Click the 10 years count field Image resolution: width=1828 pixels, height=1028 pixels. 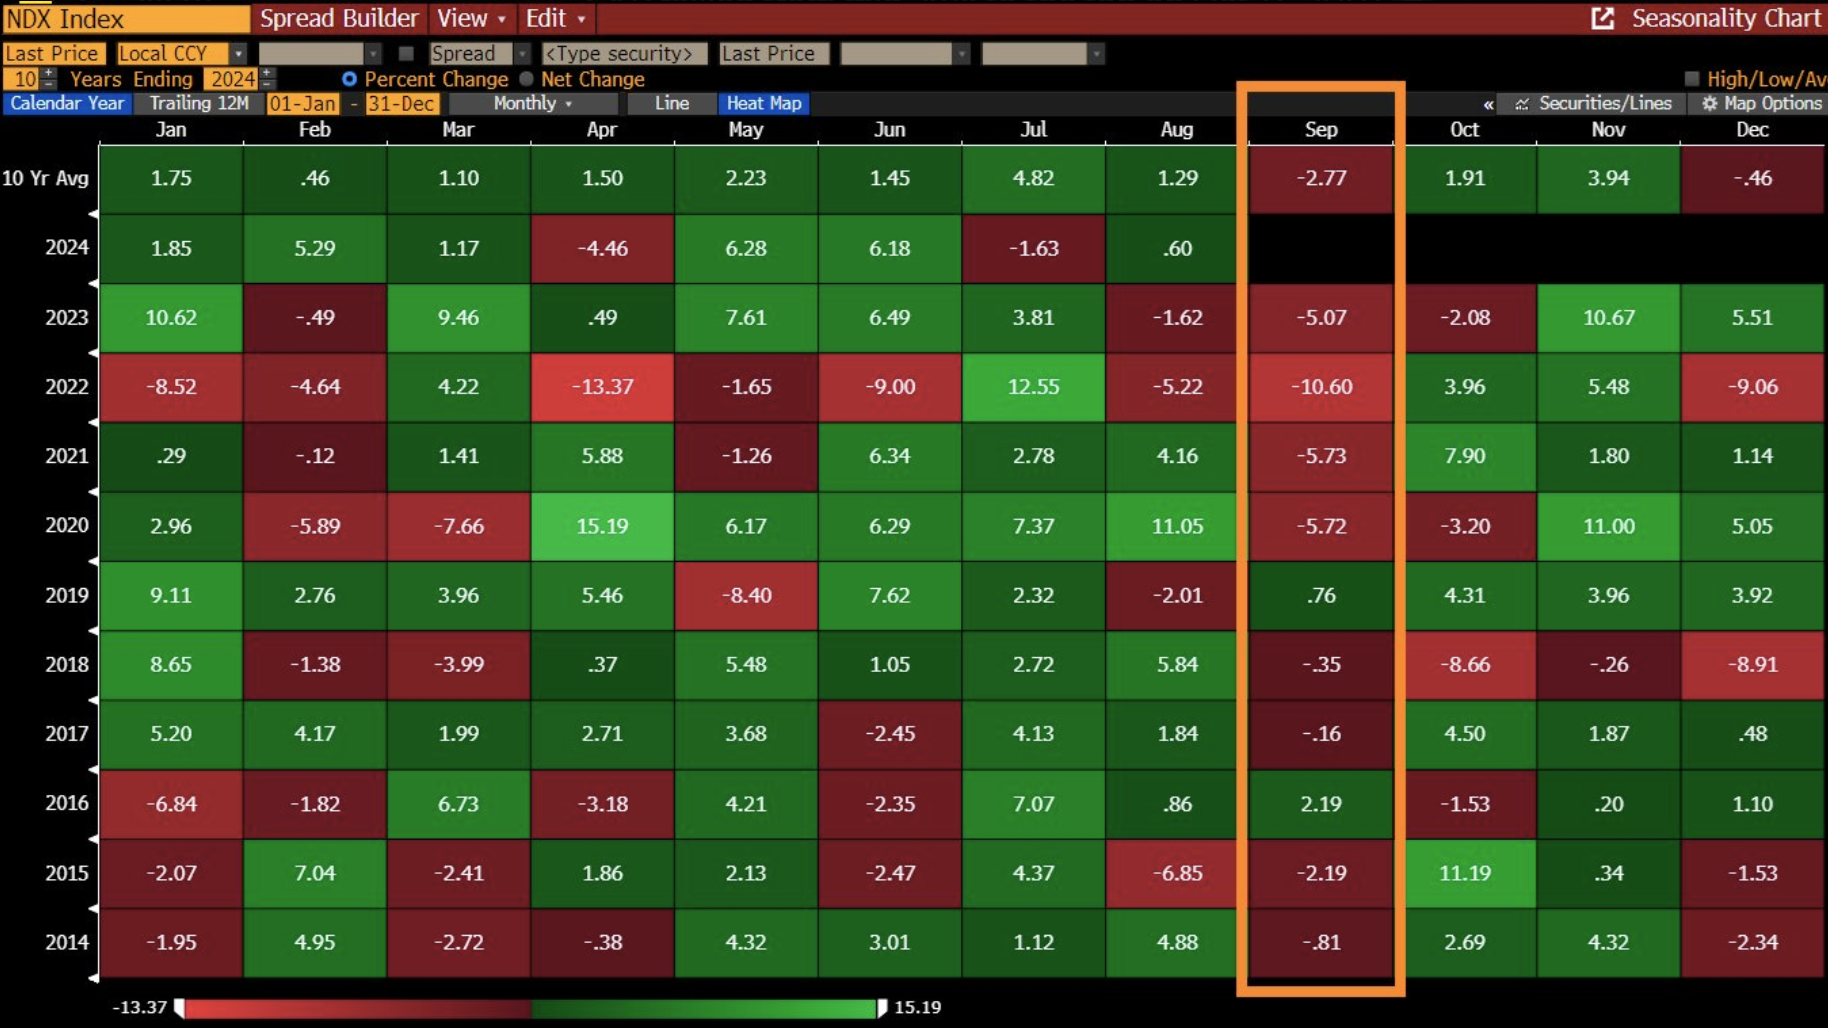(23, 79)
